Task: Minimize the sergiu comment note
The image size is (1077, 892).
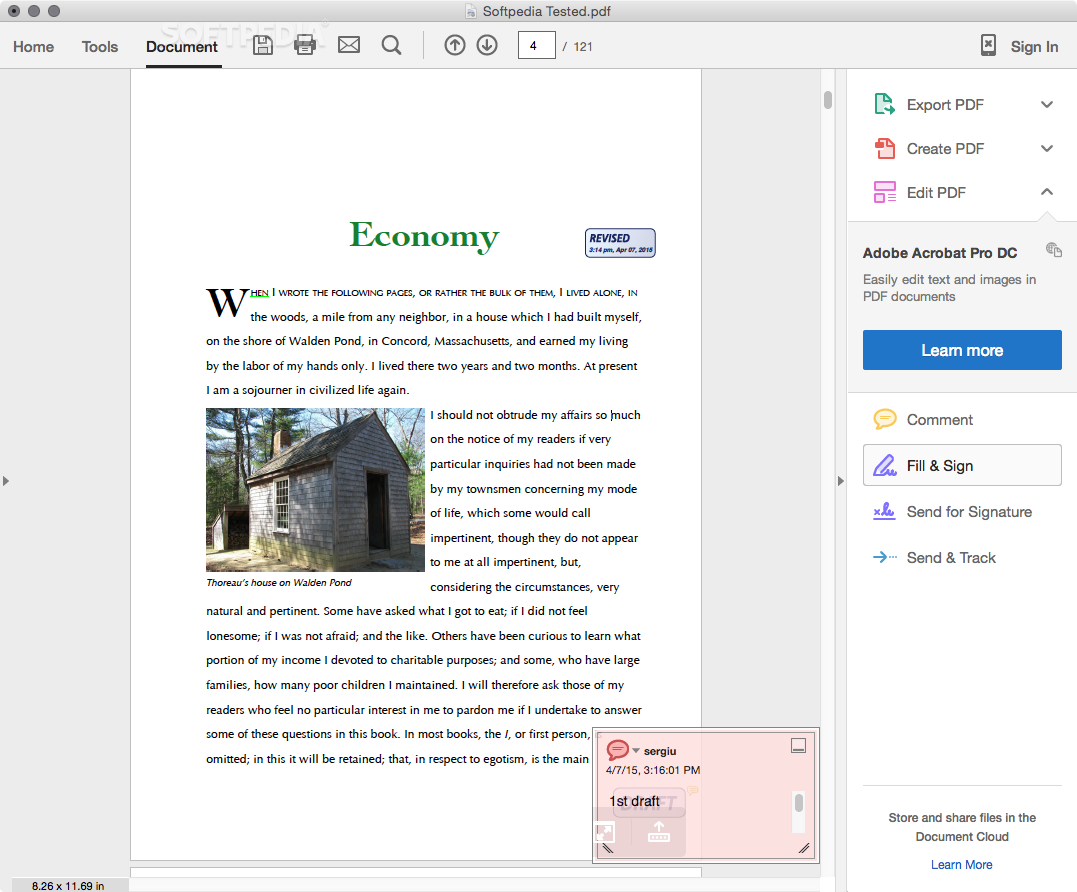Action: pyautogui.click(x=798, y=746)
